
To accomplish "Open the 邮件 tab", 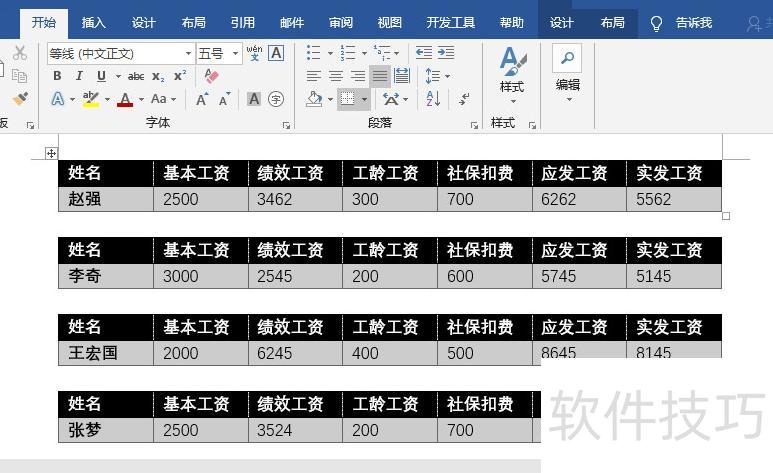I will pyautogui.click(x=292, y=23).
